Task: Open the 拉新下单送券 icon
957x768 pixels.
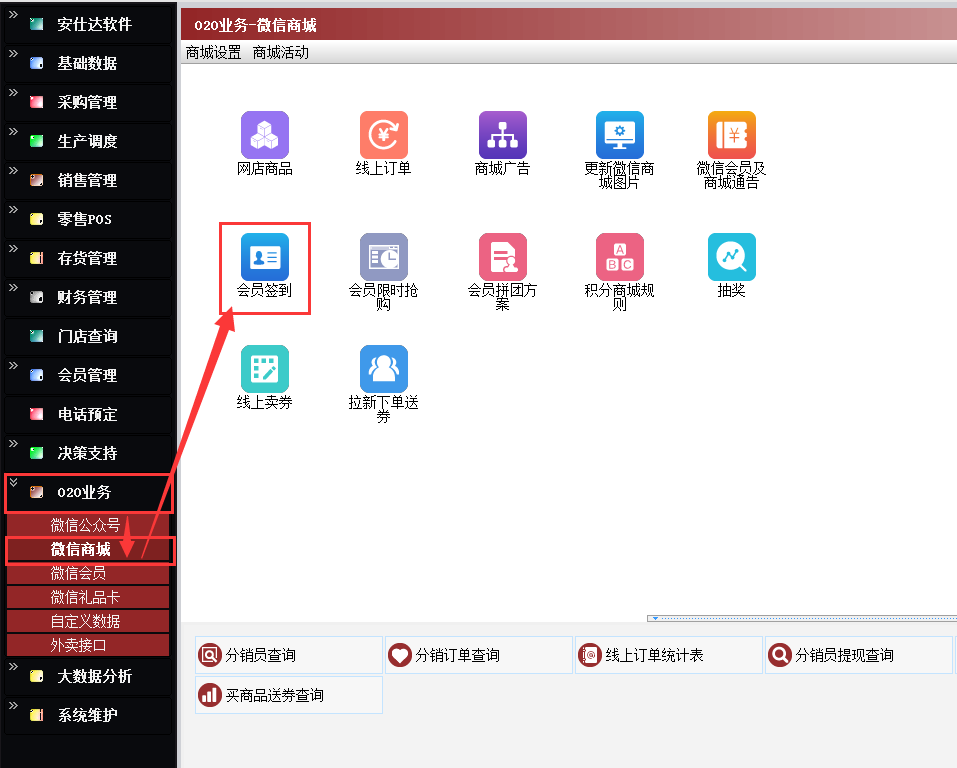Action: (384, 369)
